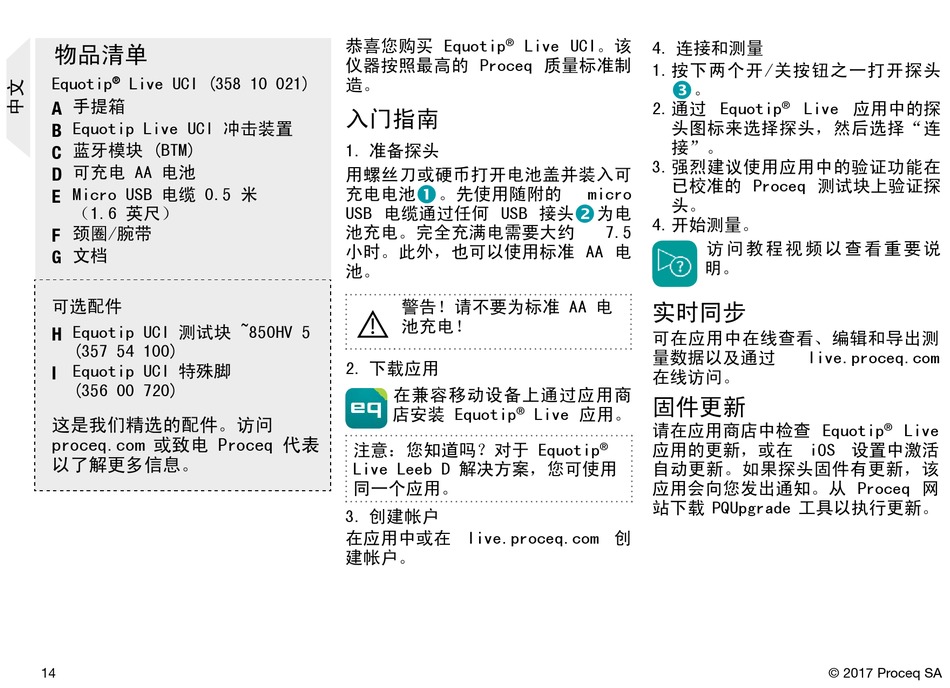Screen dimensions: 950x688
Task: Click the '可选配件' heading
Action: [x=87, y=306]
